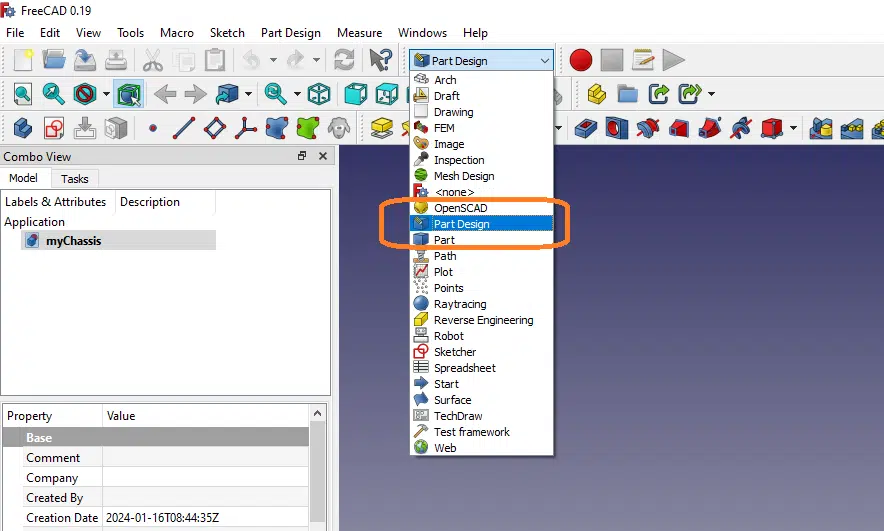The height and width of the screenshot is (531, 884).
Task: Save the document with the Save icon
Action: [85, 60]
